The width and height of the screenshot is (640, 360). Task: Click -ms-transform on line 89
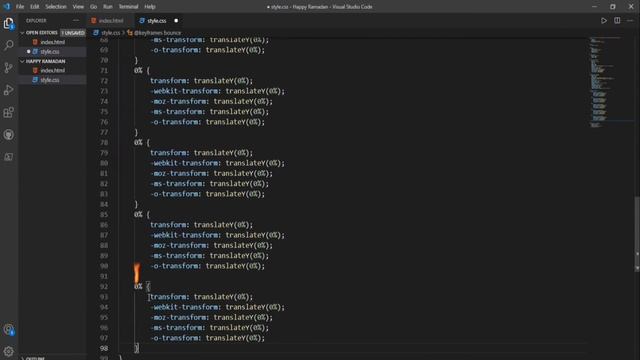pos(176,256)
